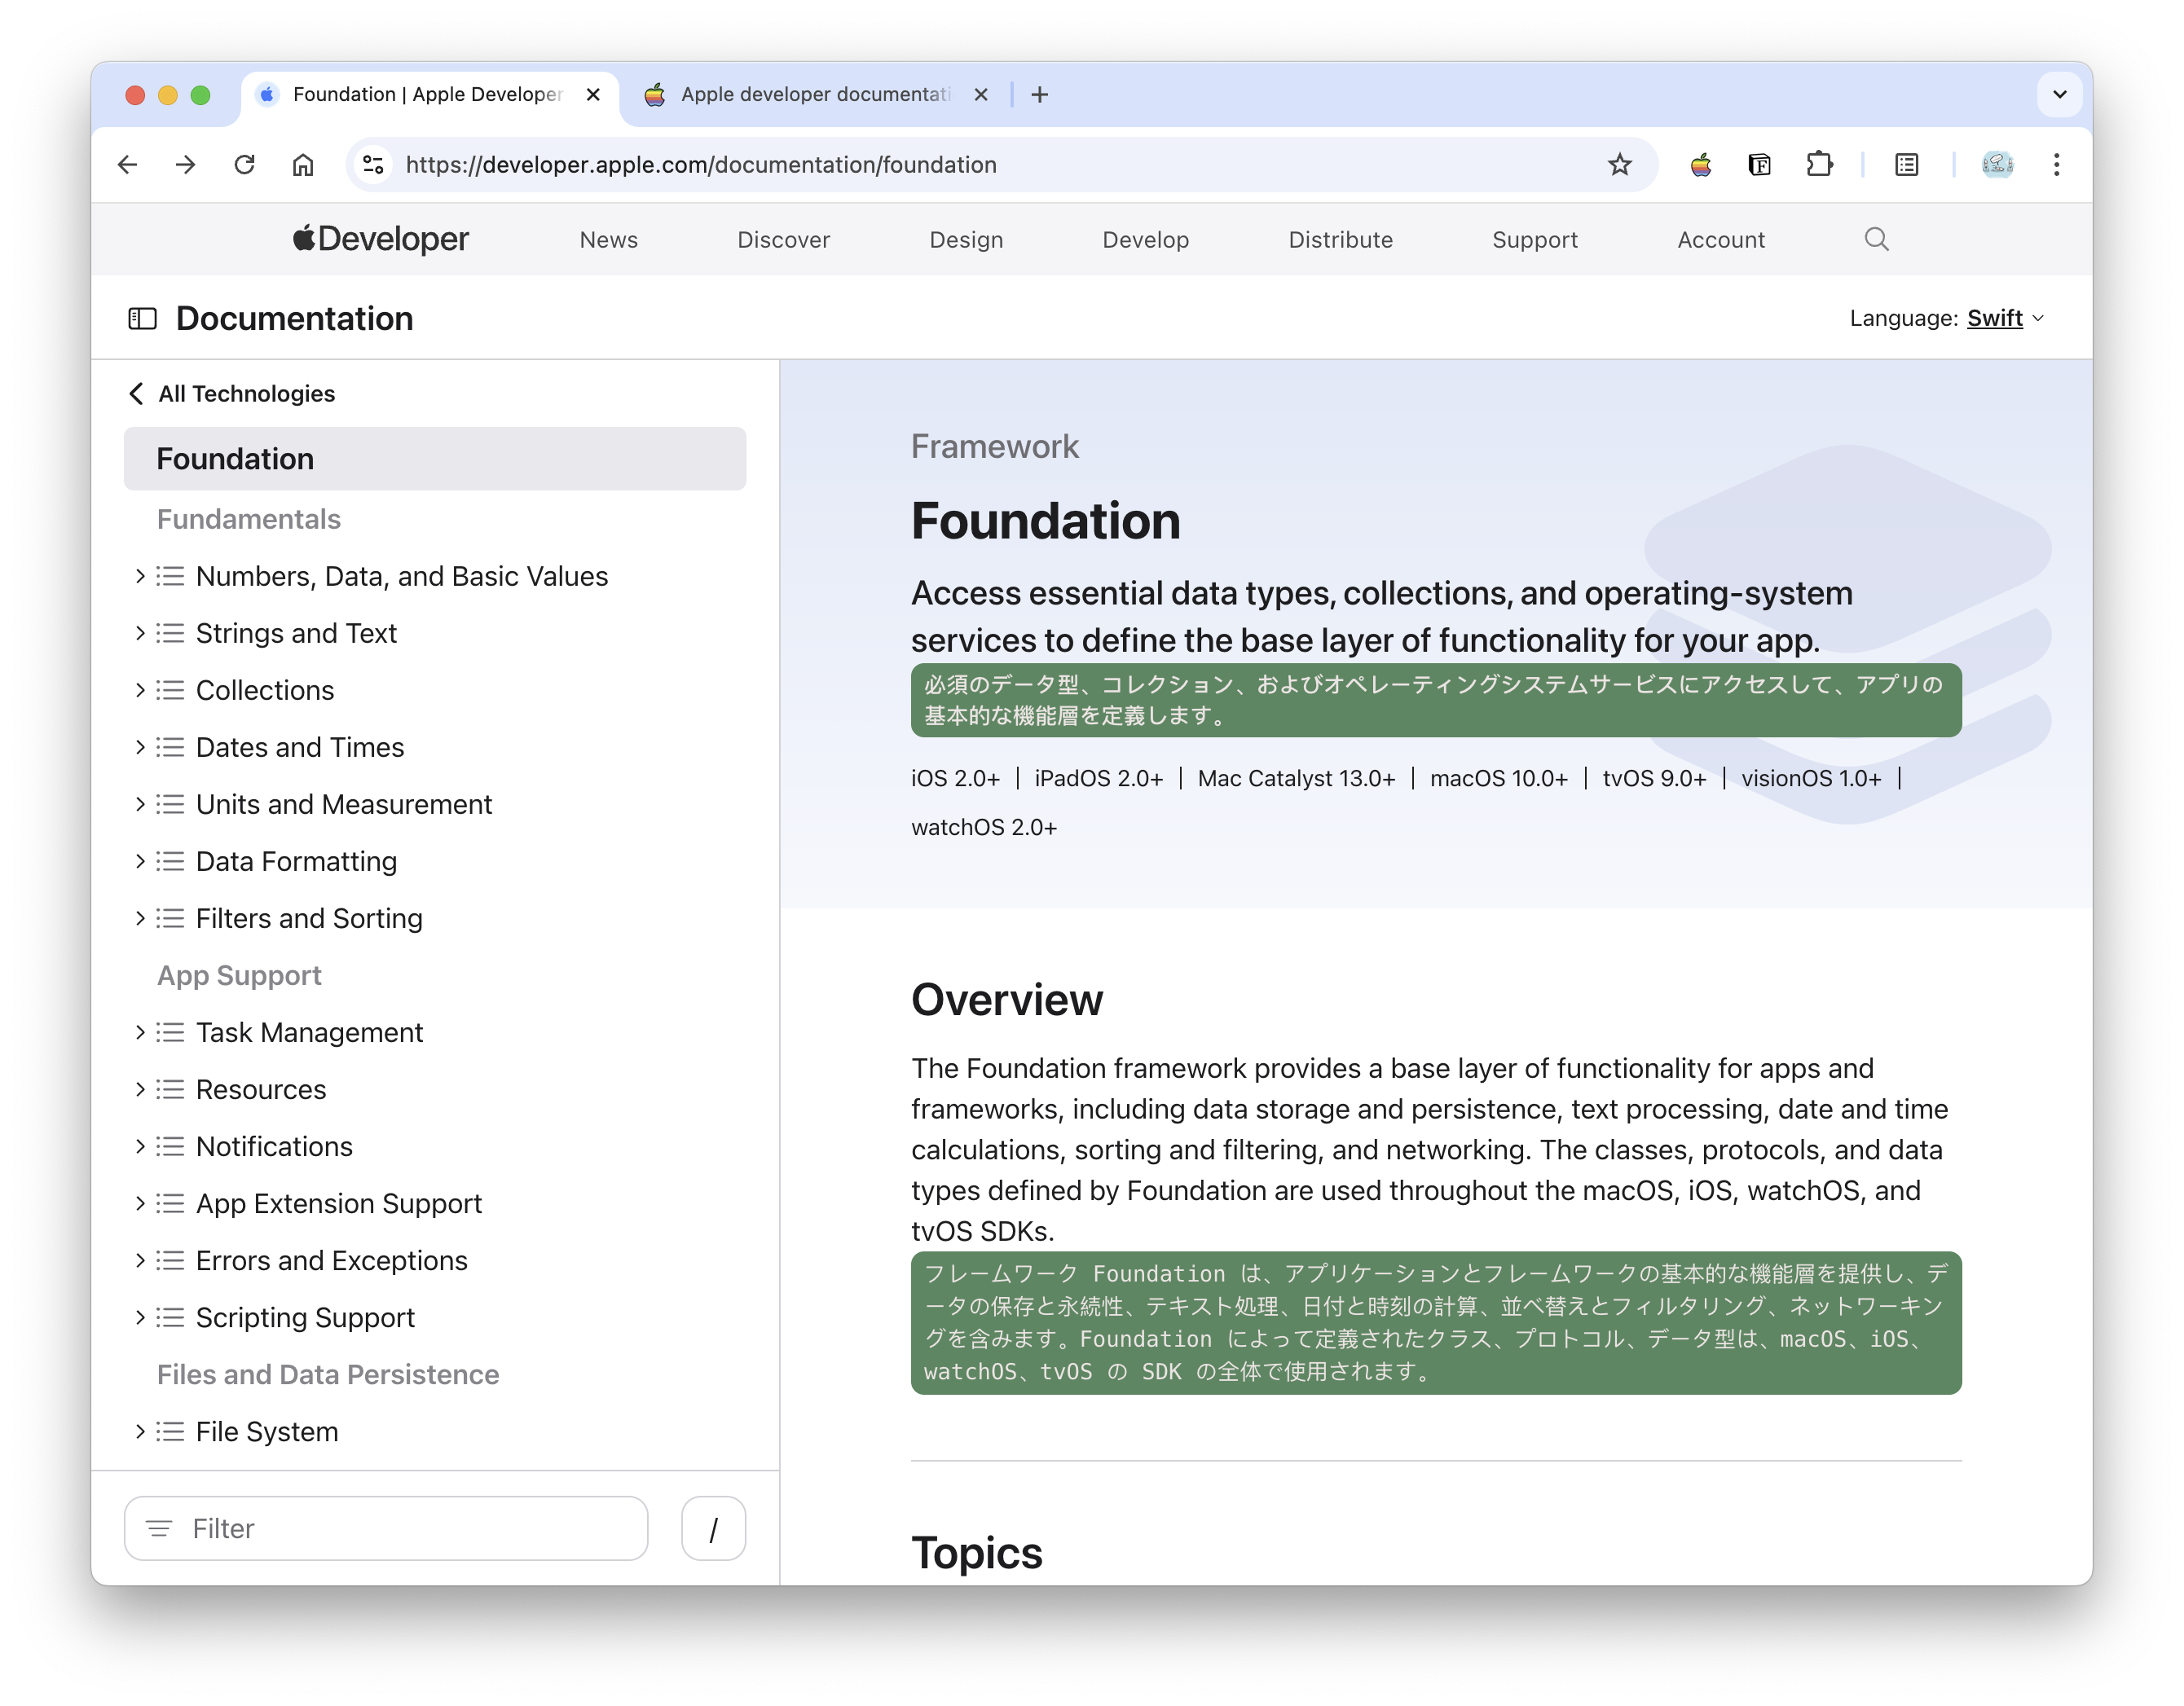Open File System in the sidebar
Image resolution: width=2184 pixels, height=1706 pixels.
(267, 1431)
